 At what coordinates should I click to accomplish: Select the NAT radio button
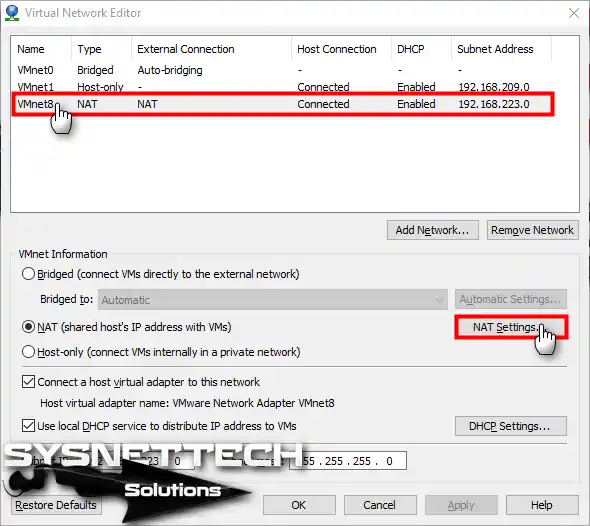click(x=29, y=327)
